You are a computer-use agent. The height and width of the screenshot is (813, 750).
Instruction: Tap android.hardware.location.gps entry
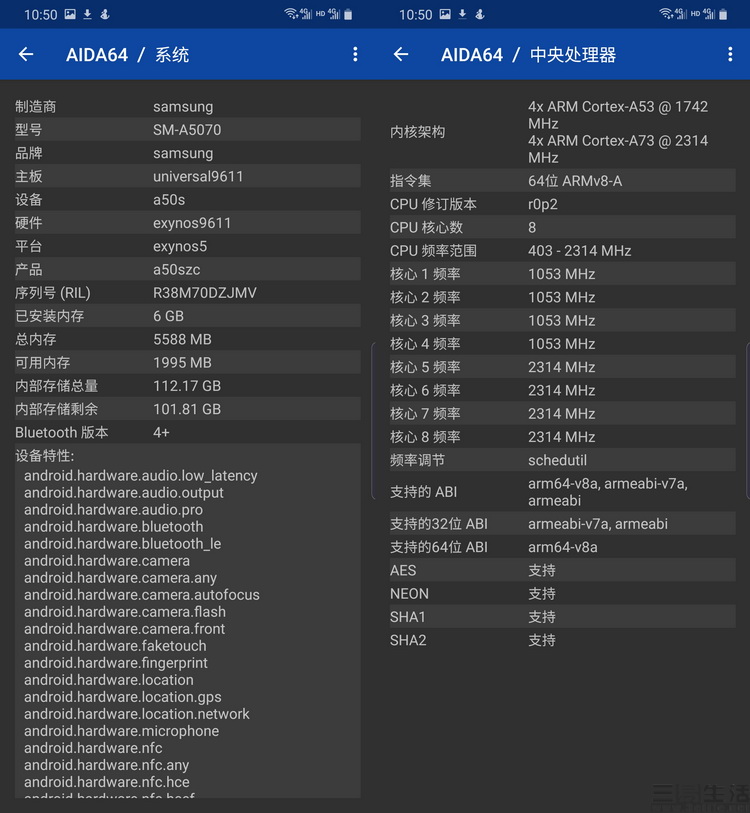point(122,697)
